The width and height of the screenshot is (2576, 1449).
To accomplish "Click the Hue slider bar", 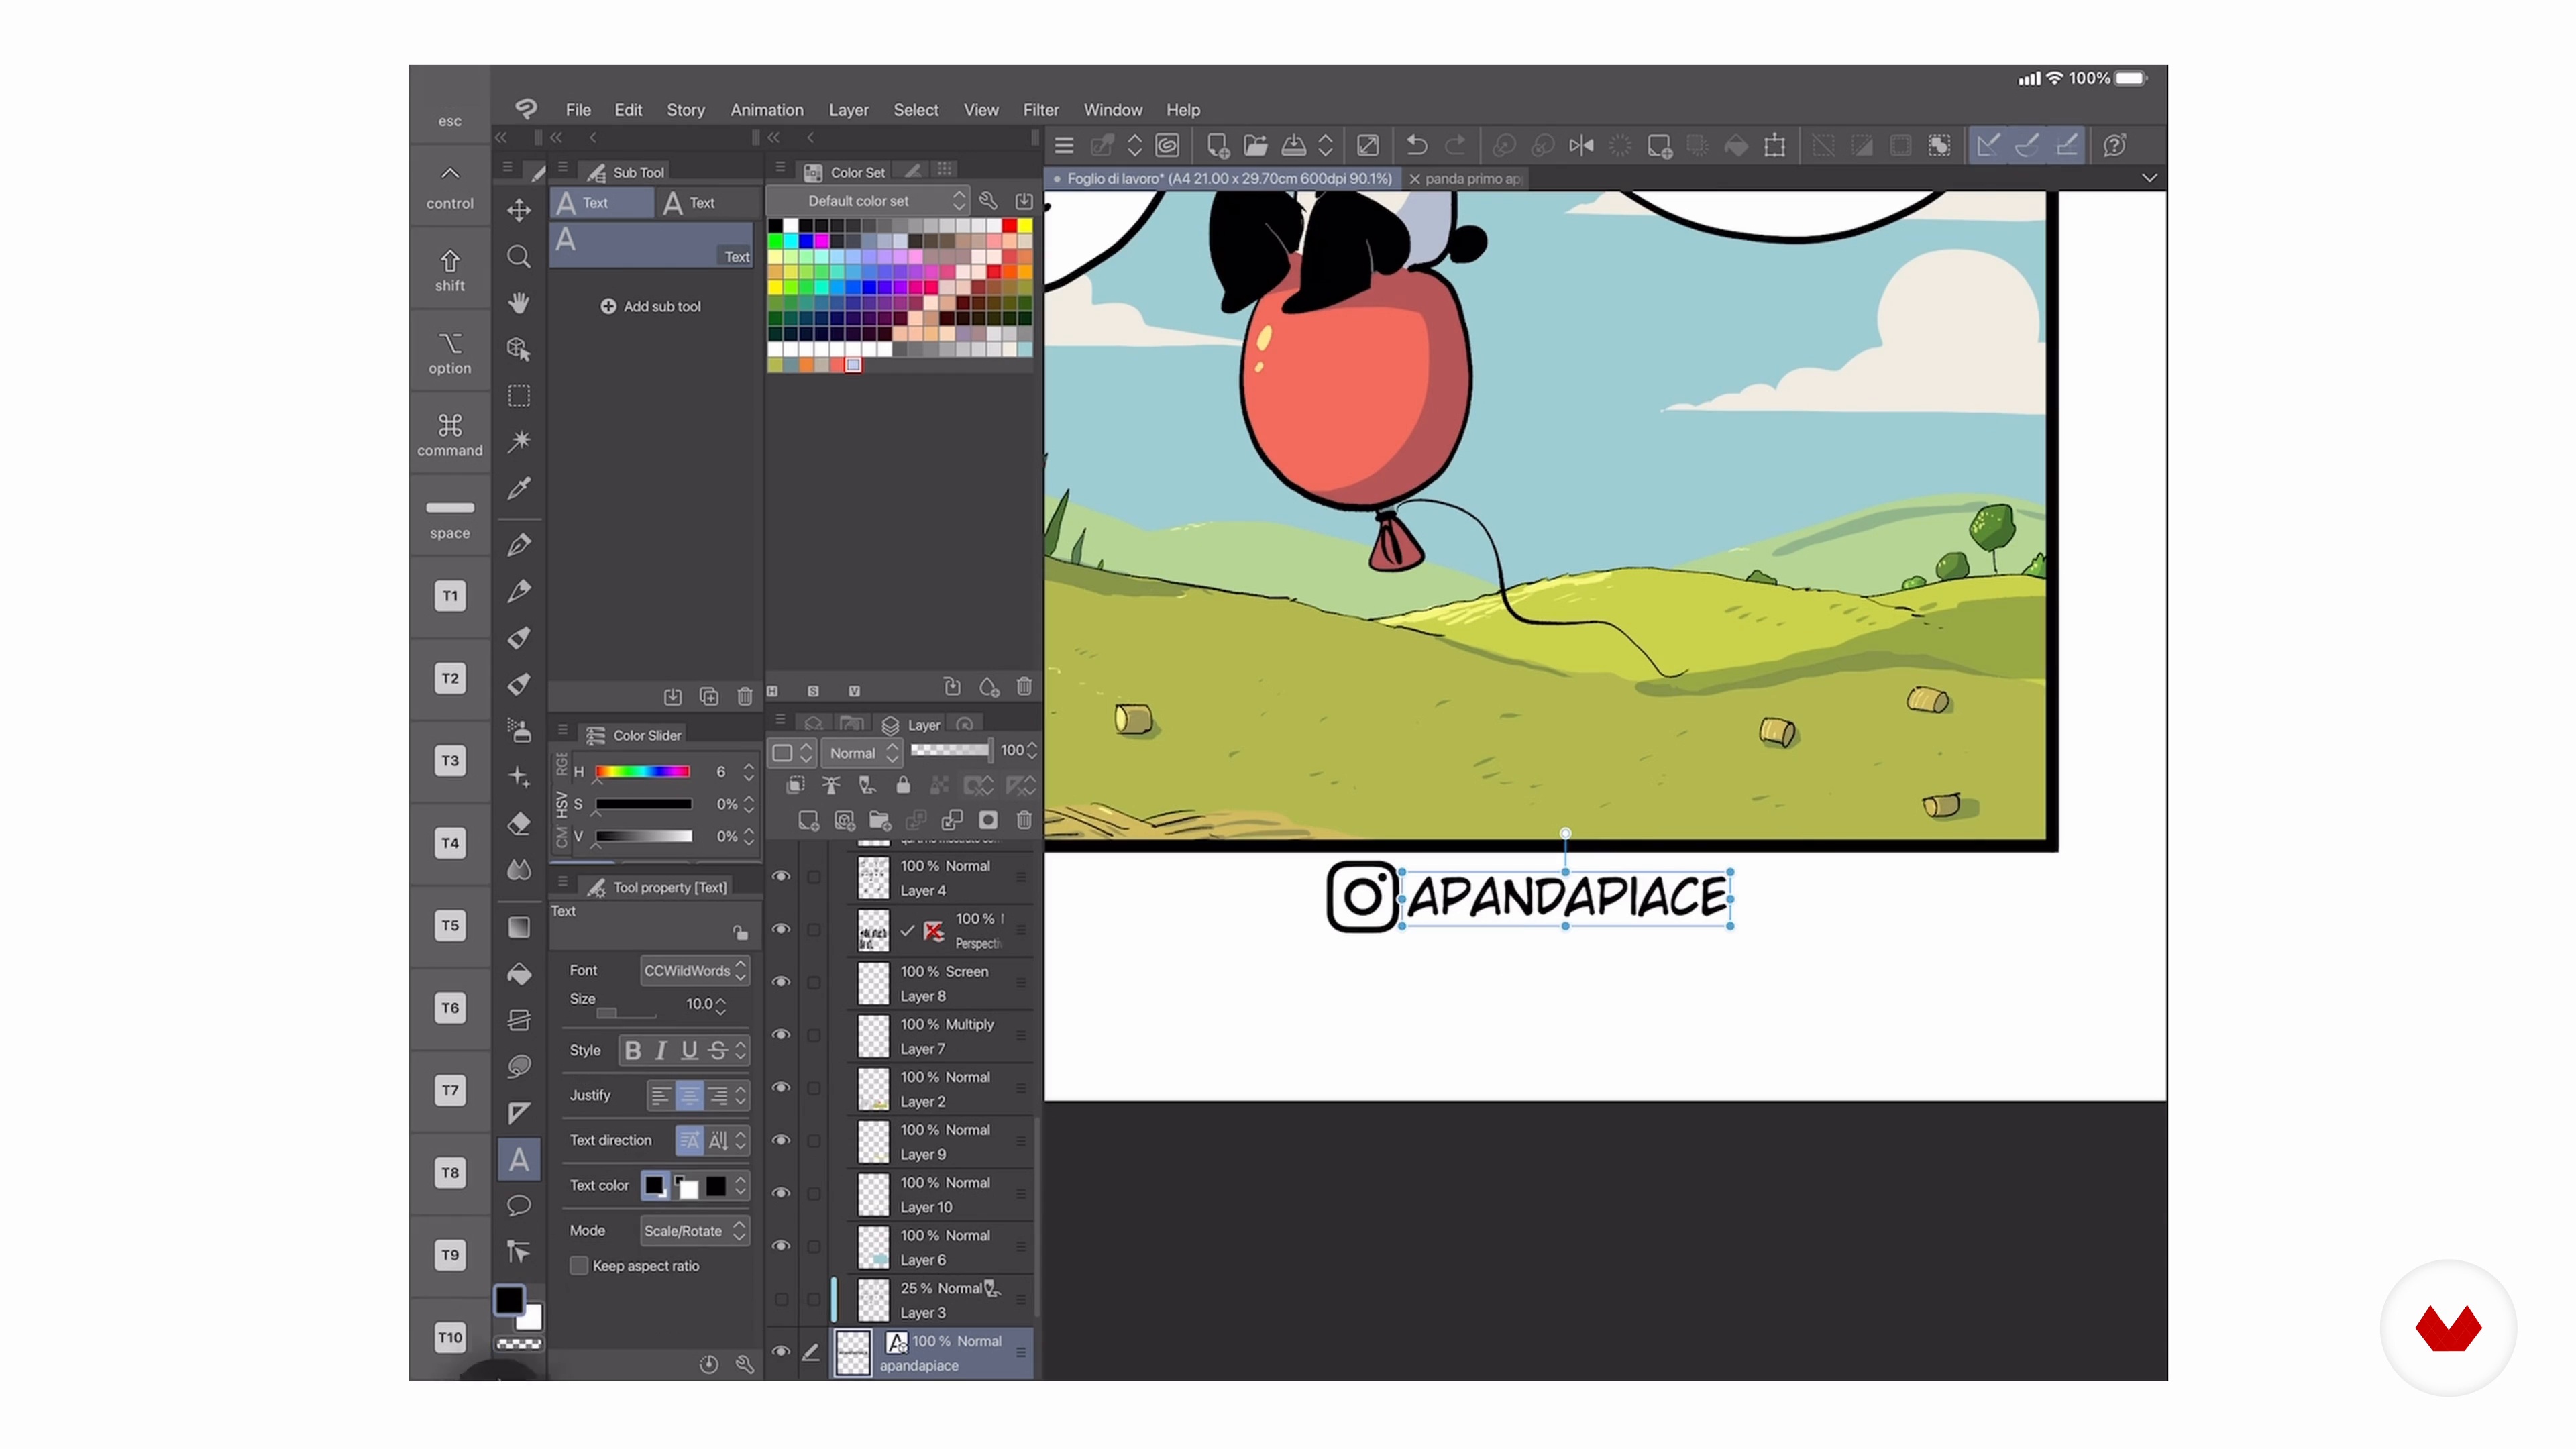I will click(x=642, y=771).
